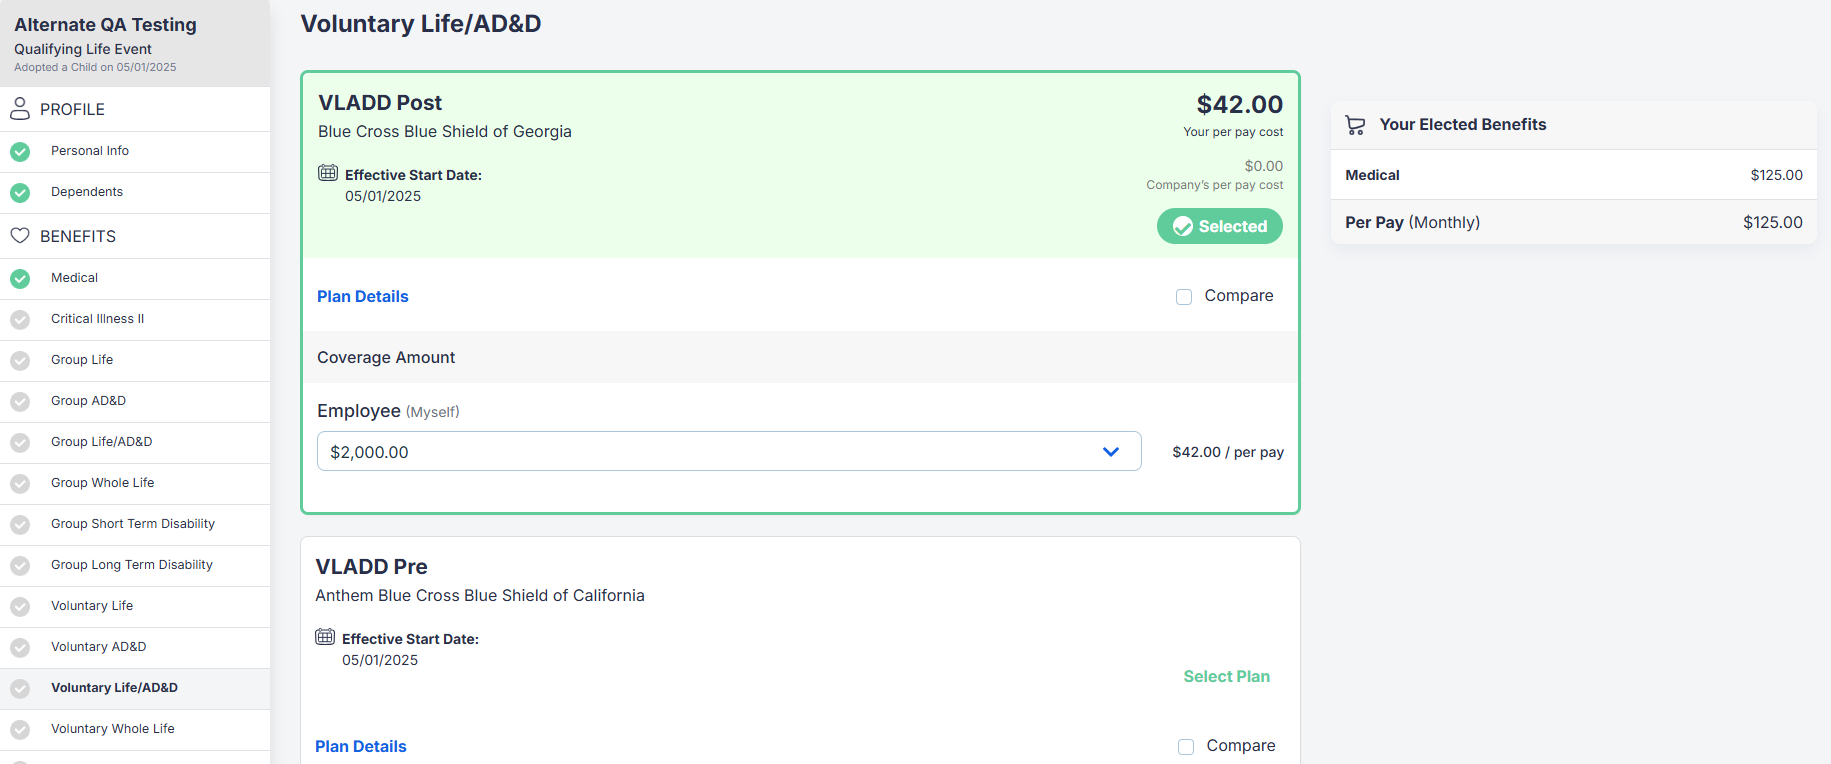Click green checkmark icon beside Medical

pos(20,279)
